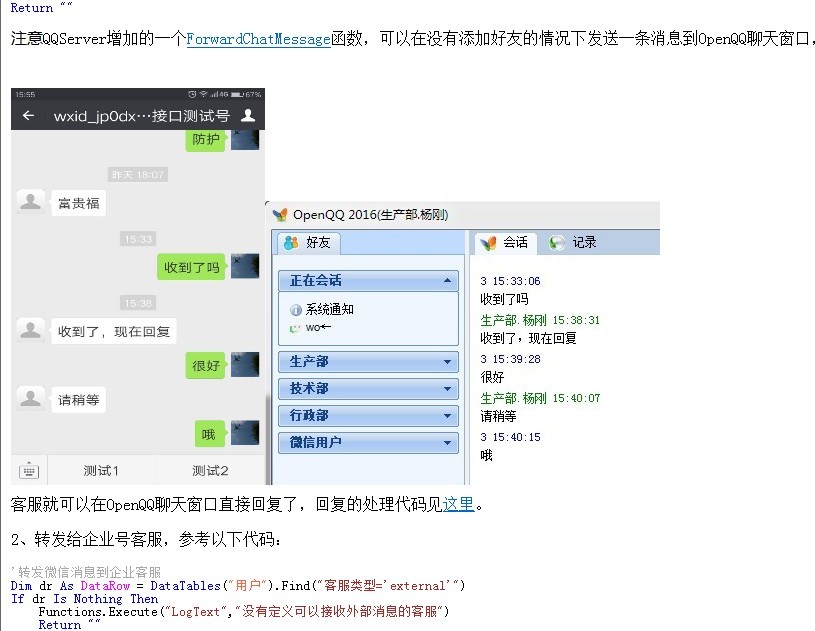Click the gray avatar beside 富贵福
The width and height of the screenshot is (815, 631).
31,203
